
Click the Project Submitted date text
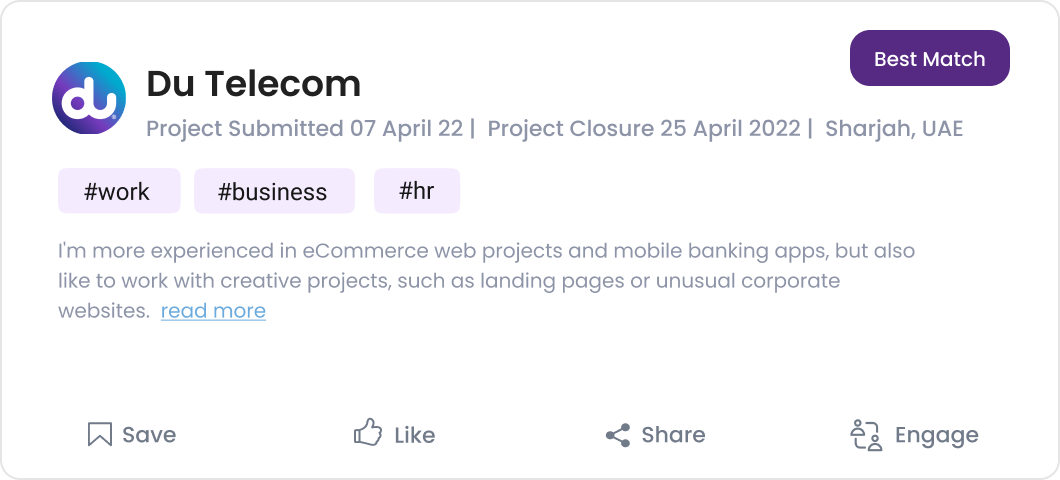pos(305,129)
